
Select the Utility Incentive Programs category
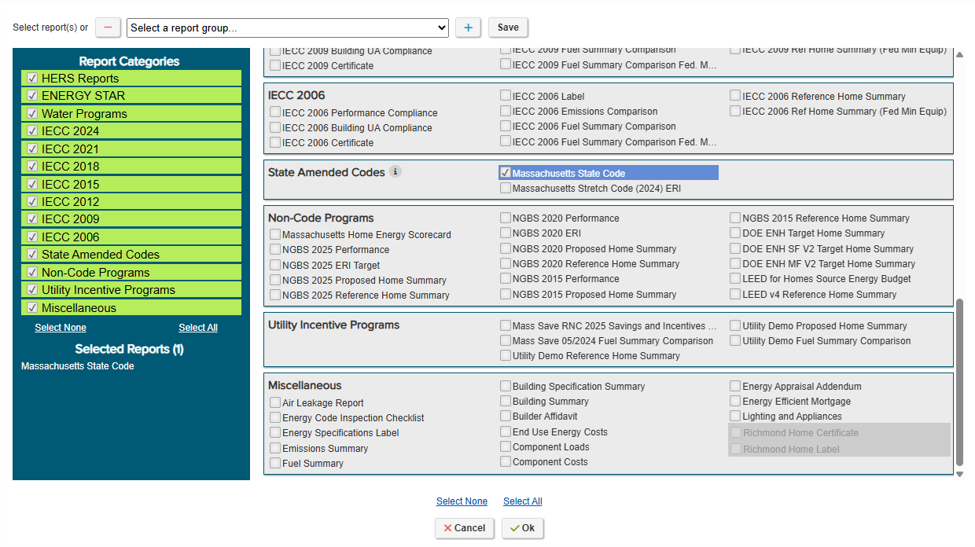(x=131, y=290)
